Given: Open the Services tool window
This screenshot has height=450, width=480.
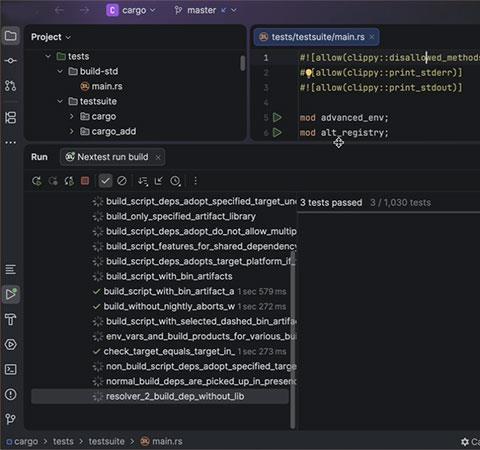Looking at the screenshot, I should (x=10, y=344).
